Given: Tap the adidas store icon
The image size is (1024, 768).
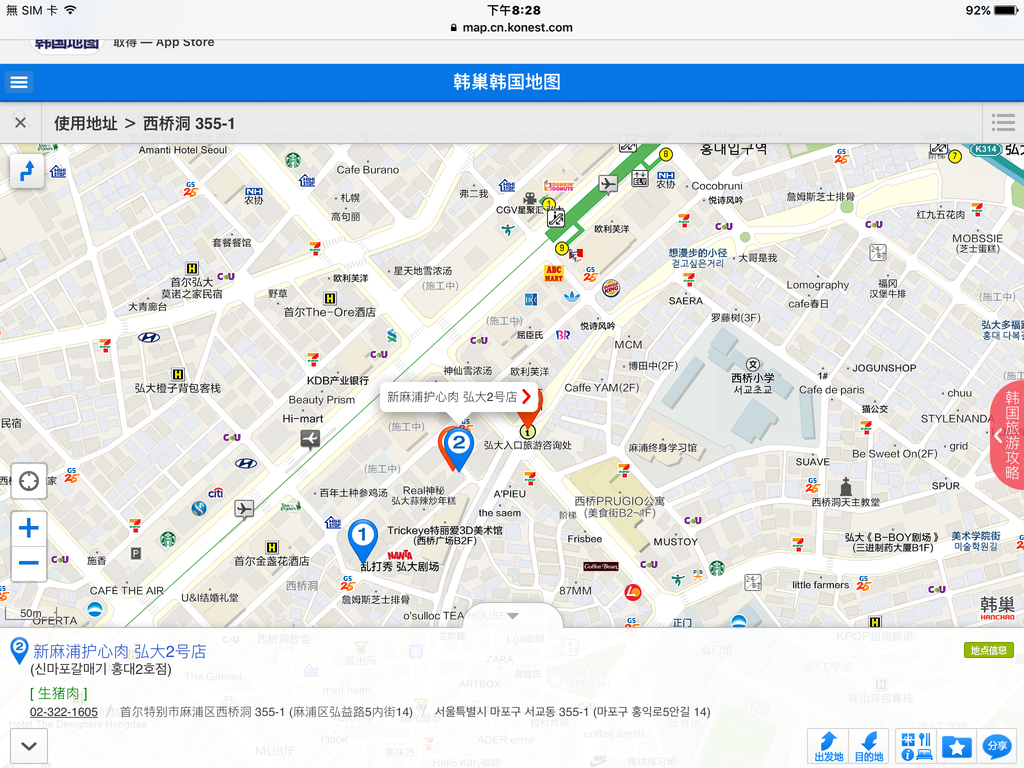Looking at the screenshot, I should pos(572,296).
